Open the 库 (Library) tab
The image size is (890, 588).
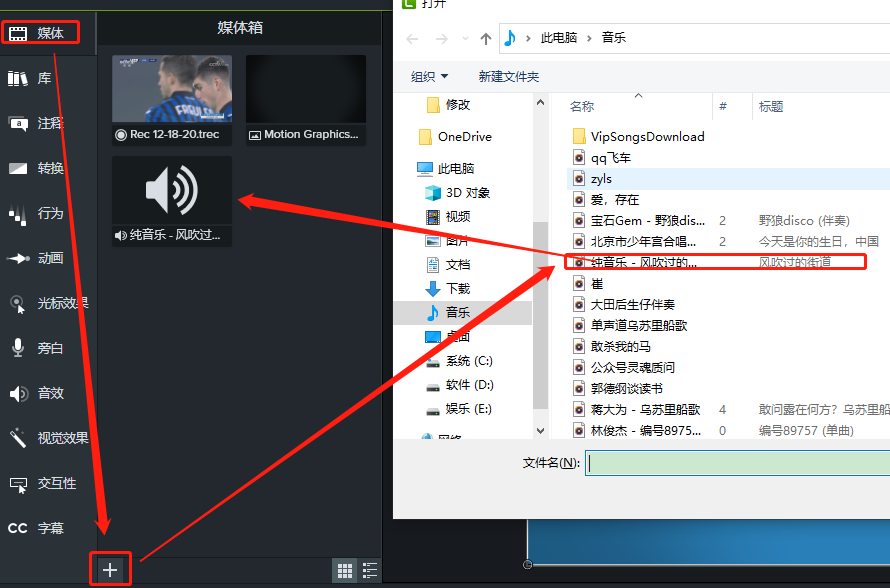click(30, 78)
